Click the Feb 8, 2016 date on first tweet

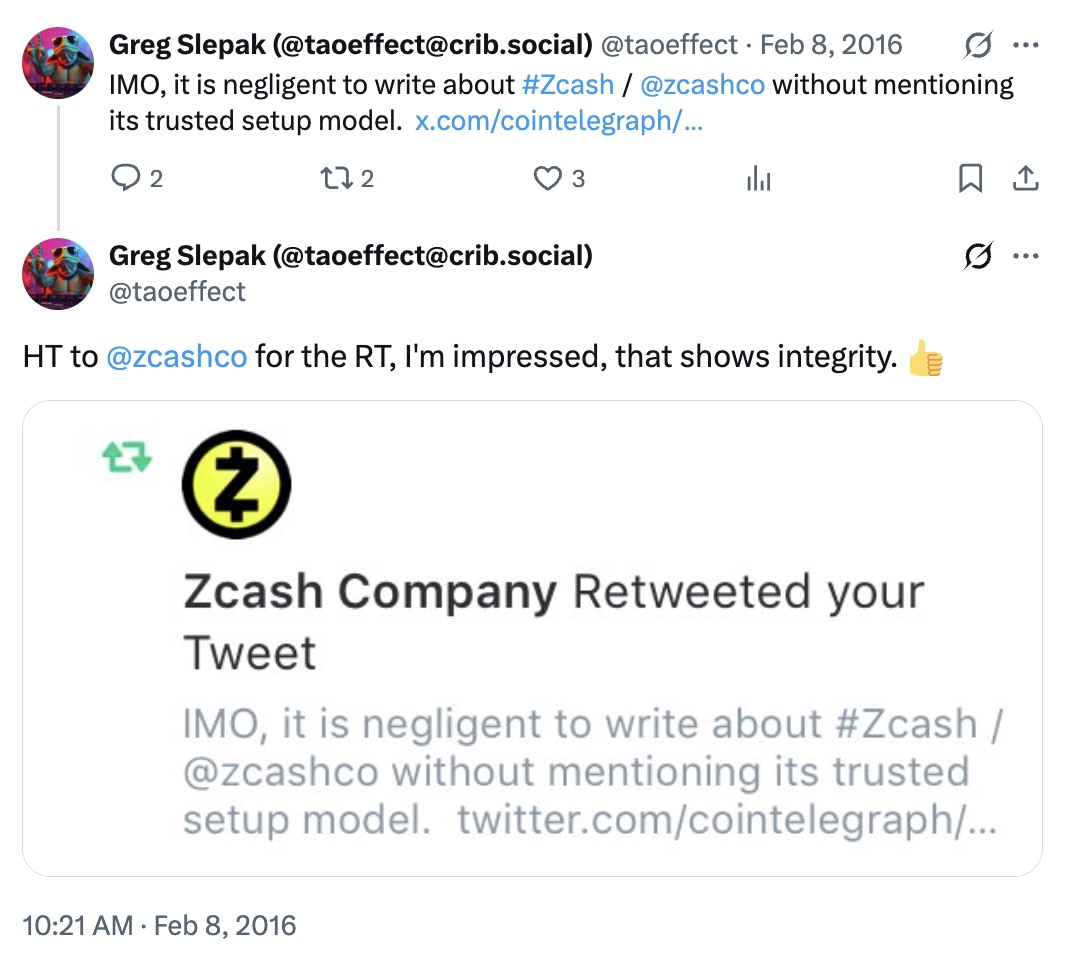click(830, 45)
